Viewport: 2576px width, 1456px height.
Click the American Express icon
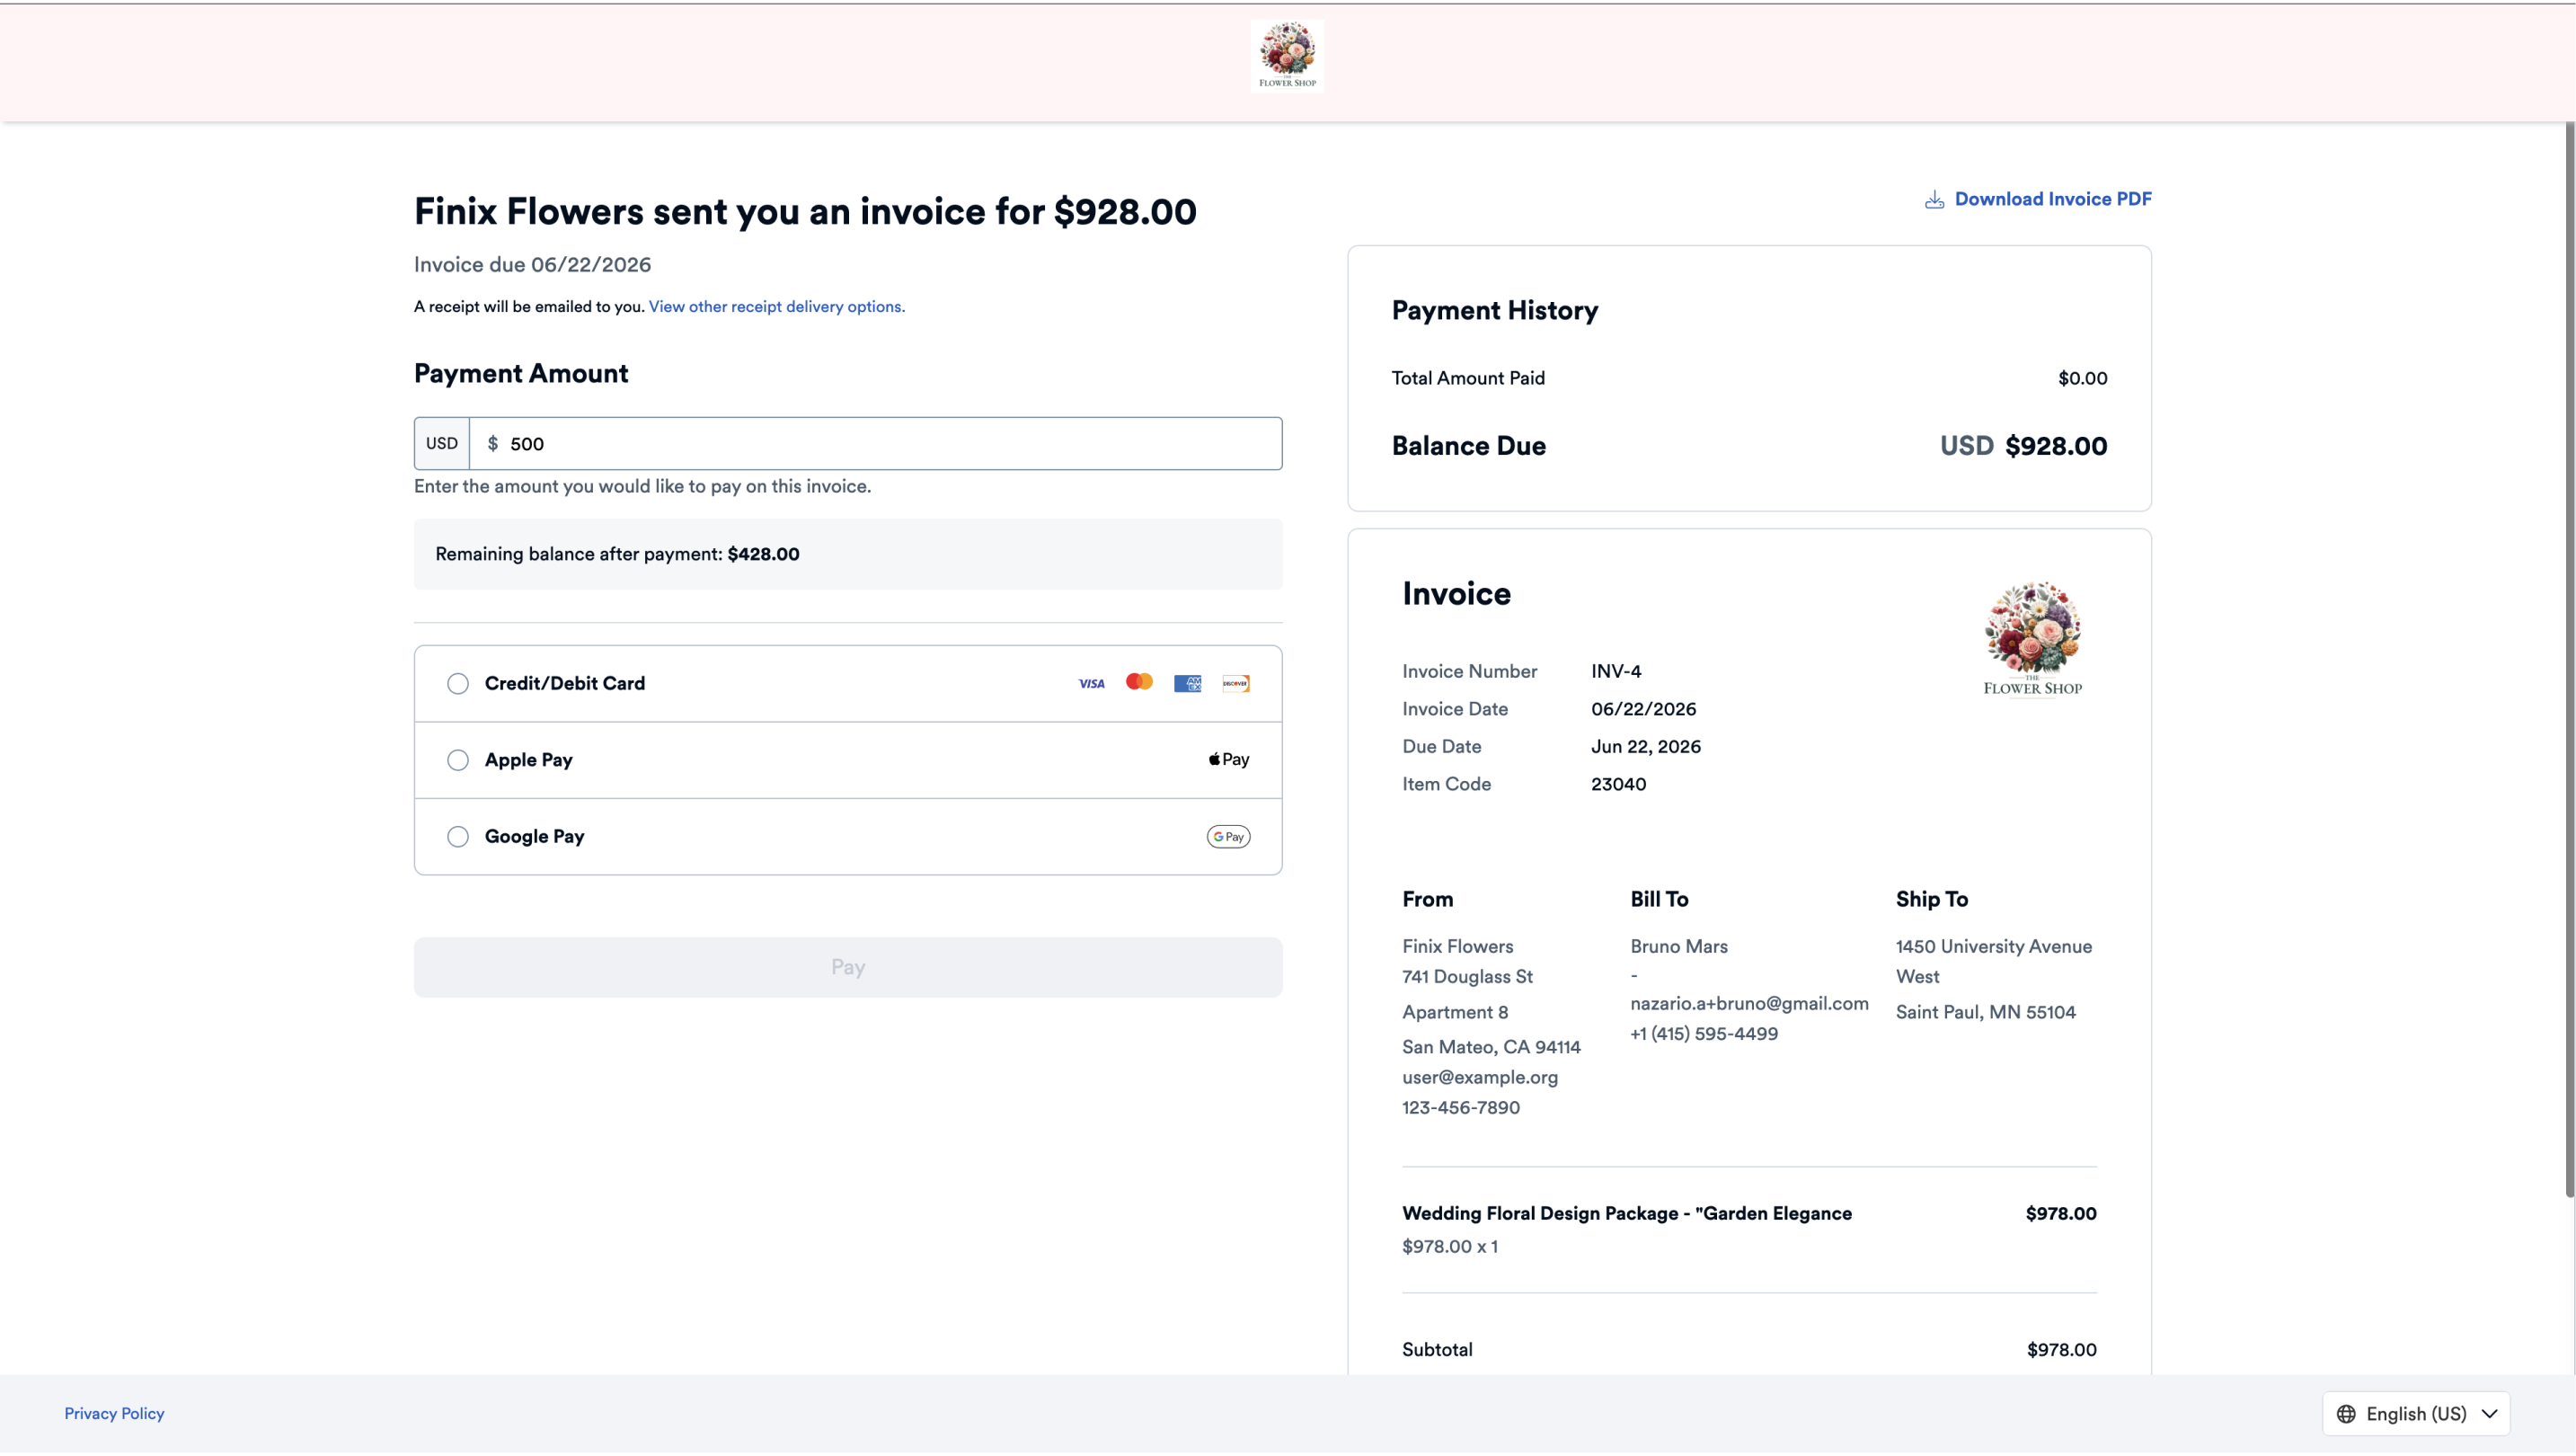pos(1187,684)
